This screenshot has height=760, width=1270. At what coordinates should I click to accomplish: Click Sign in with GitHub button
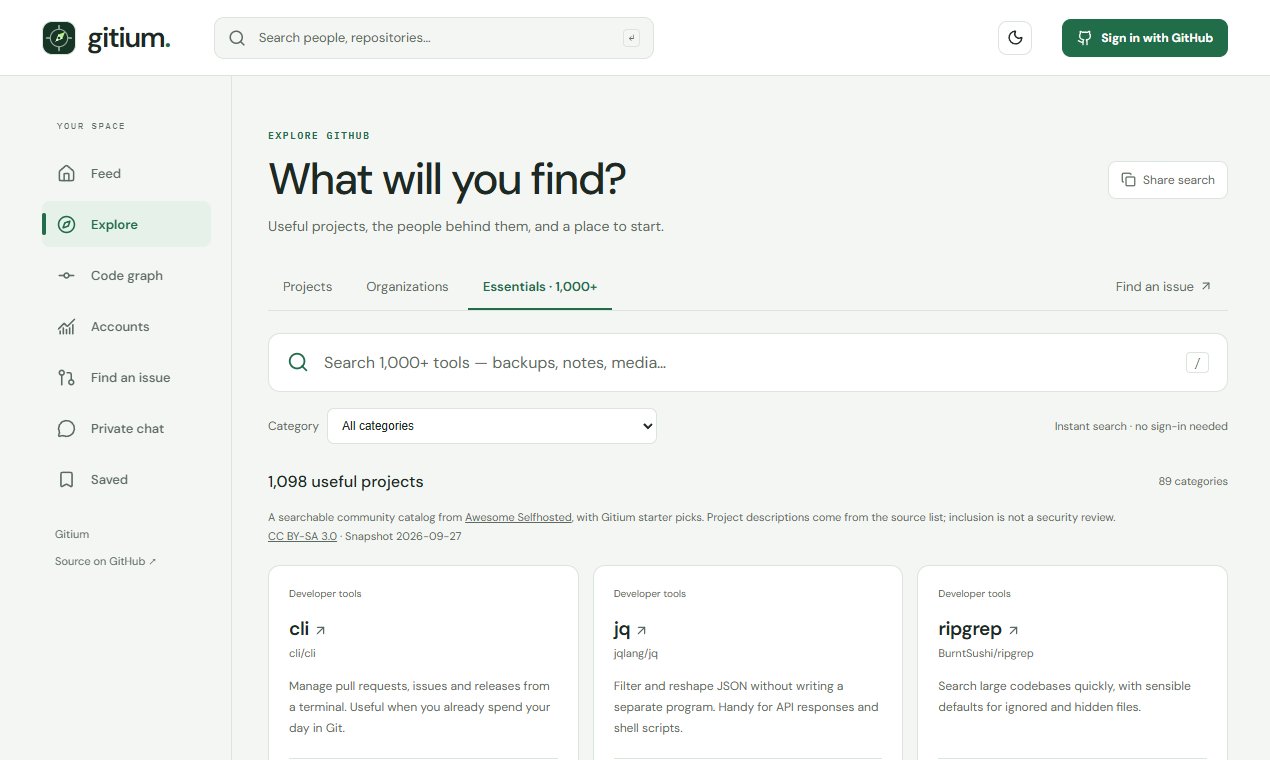(x=1145, y=38)
